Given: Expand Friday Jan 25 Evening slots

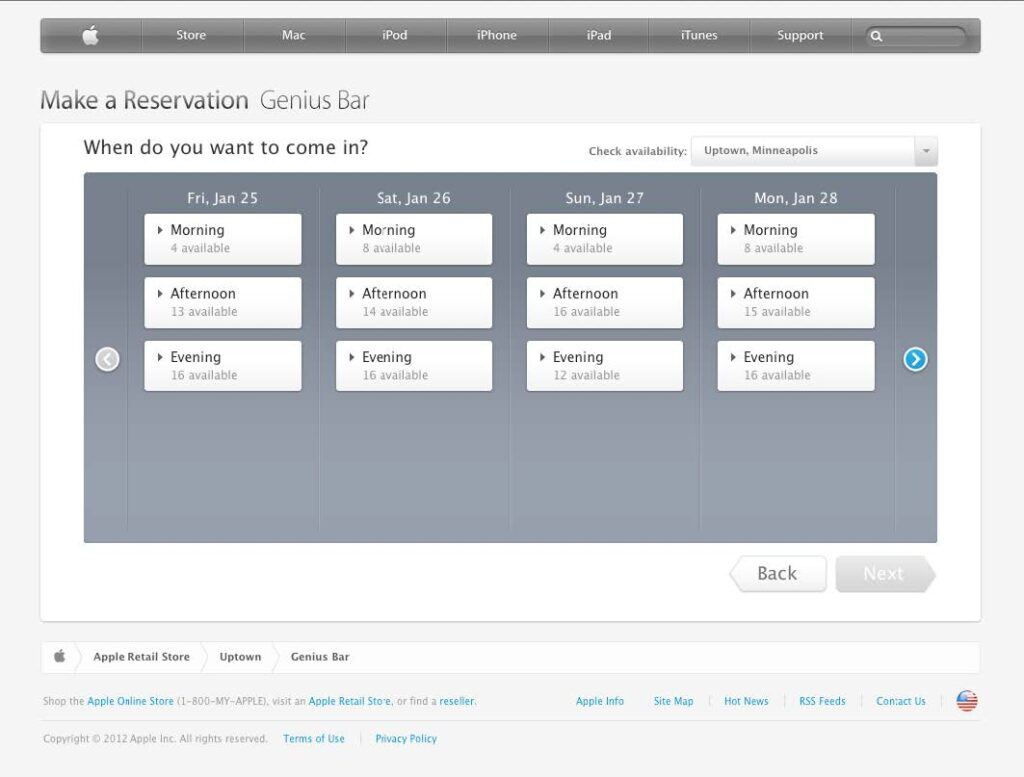Looking at the screenshot, I should (x=222, y=366).
